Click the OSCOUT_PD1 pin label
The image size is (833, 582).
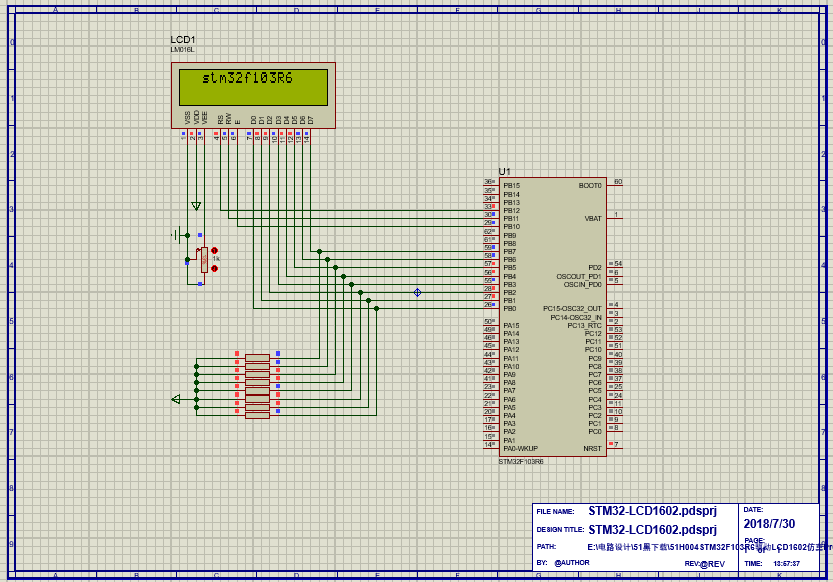579,277
